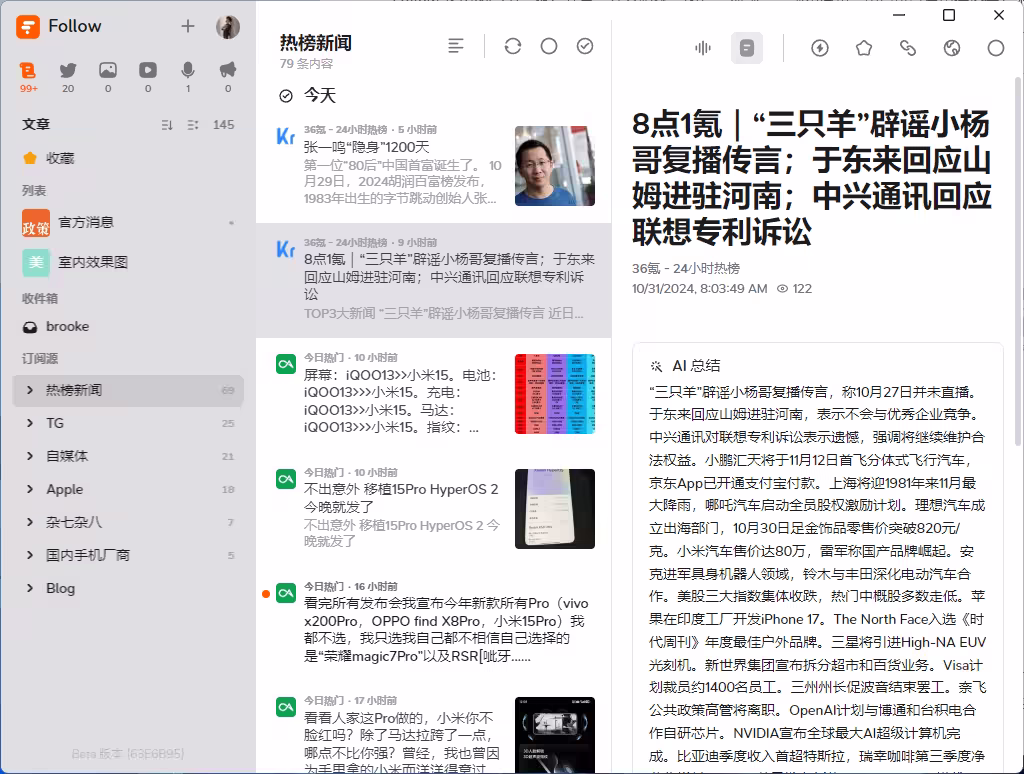Copy the article link with chain icon
Viewport: 1024px width, 774px height.
pyautogui.click(x=908, y=47)
